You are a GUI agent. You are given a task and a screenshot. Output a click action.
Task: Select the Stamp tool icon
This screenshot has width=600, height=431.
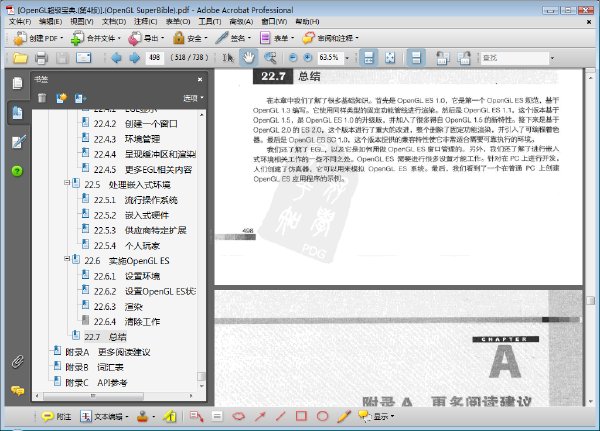(142, 416)
